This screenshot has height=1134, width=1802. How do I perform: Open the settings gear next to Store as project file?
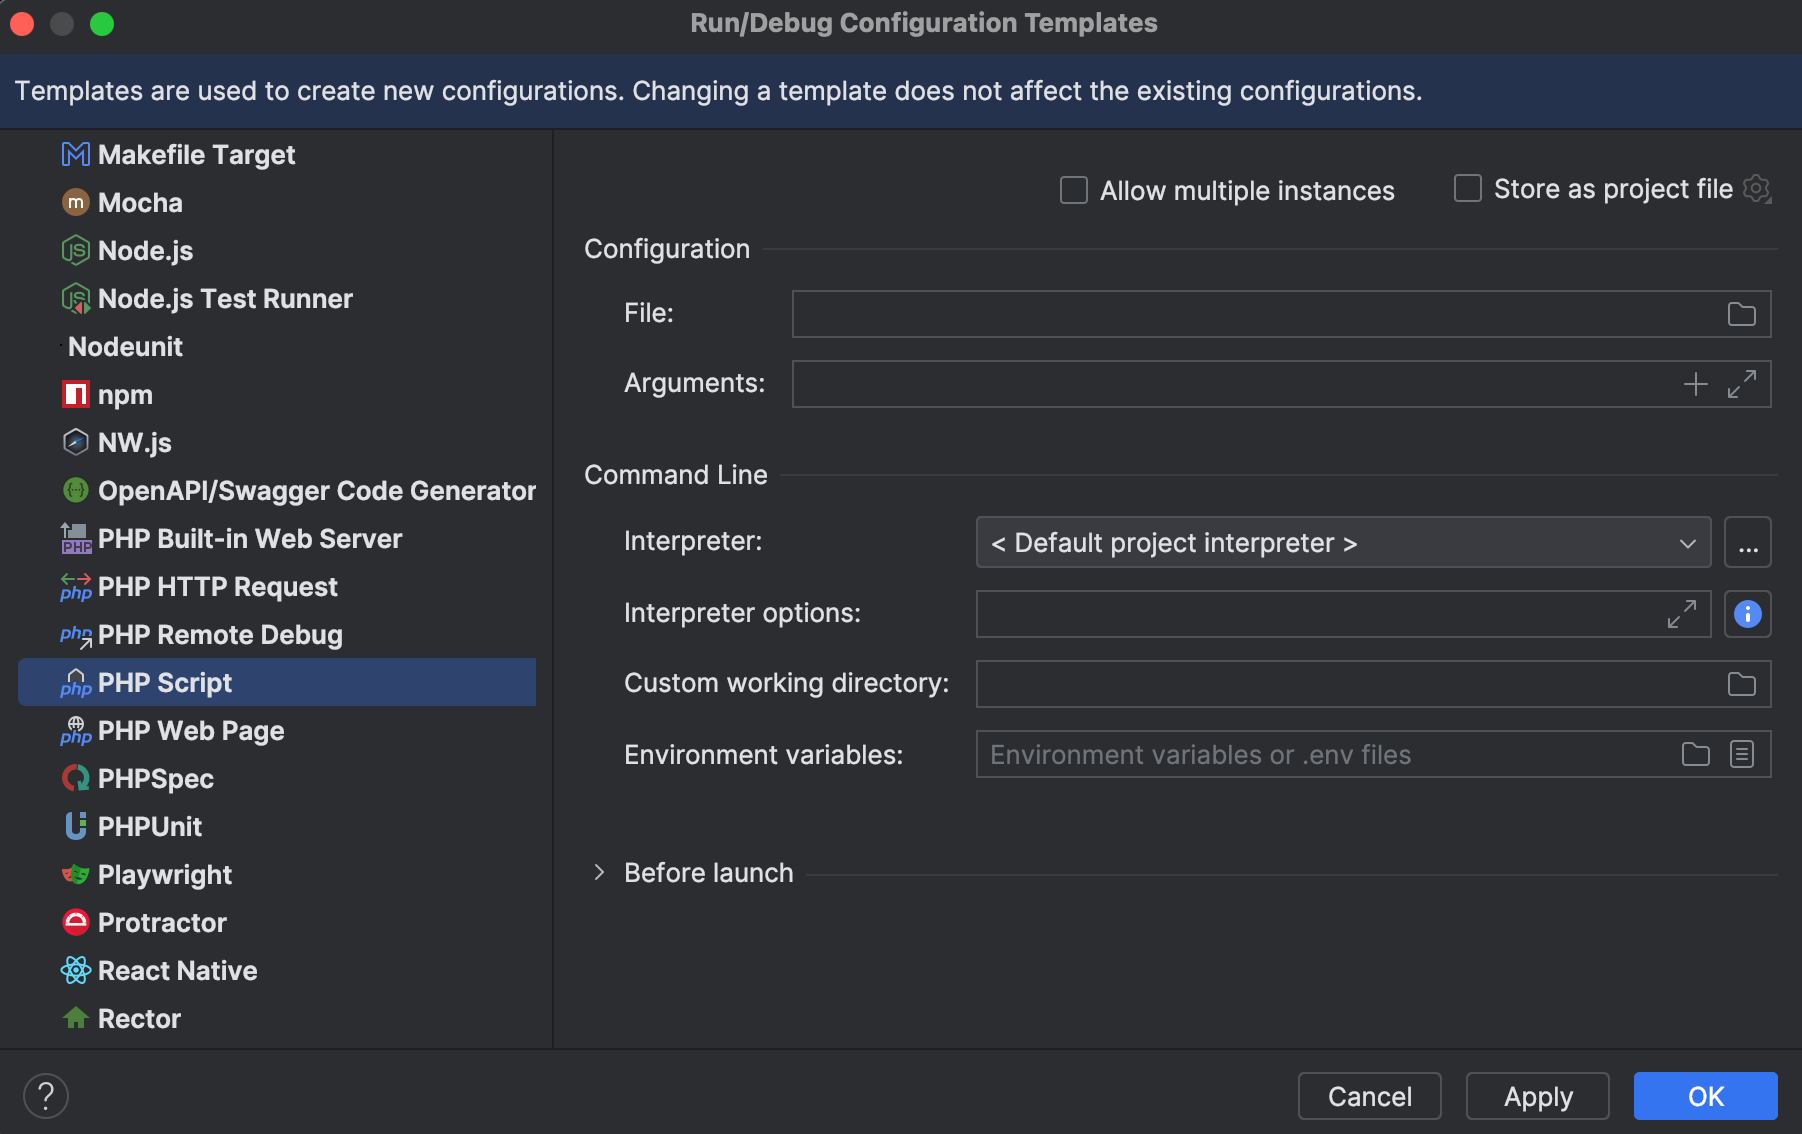point(1757,189)
